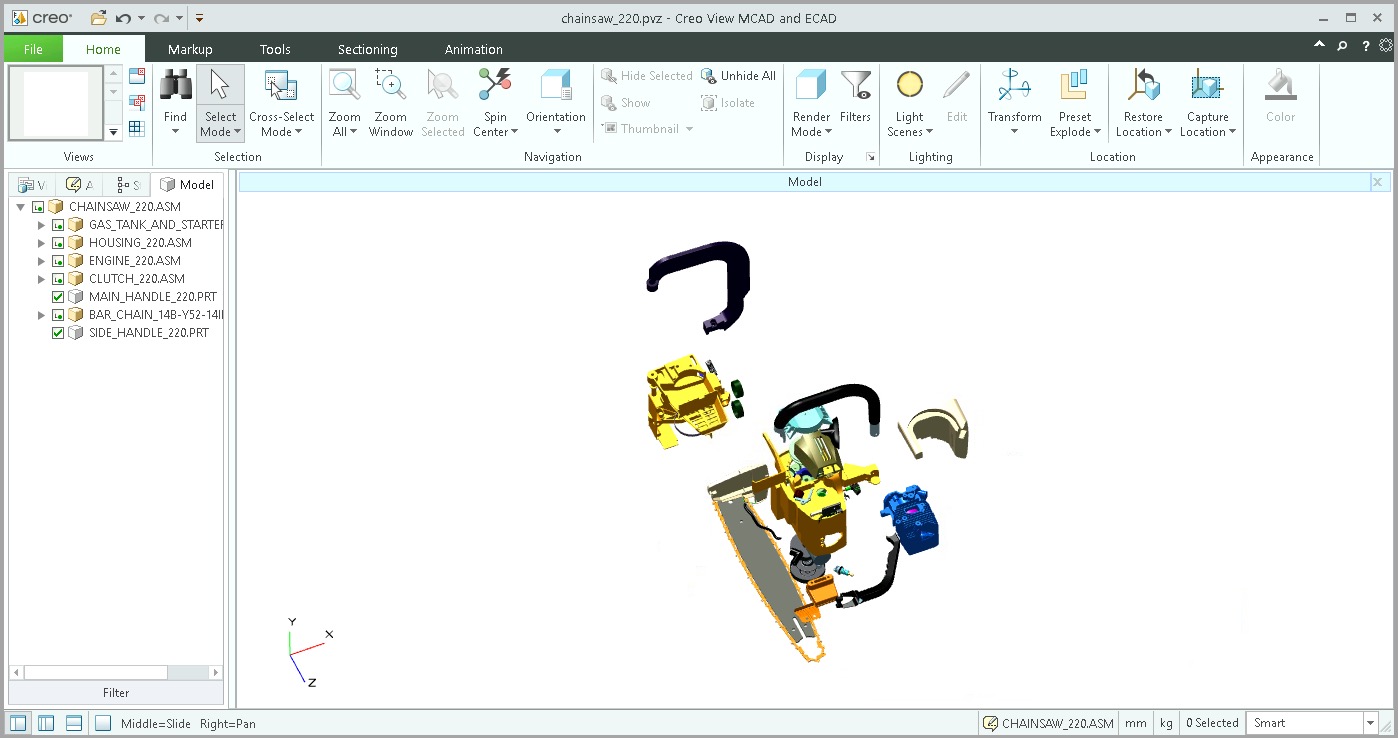Image resolution: width=1398 pixels, height=738 pixels.
Task: Open the Select Mode dropdown arrow
Action: click(x=238, y=132)
